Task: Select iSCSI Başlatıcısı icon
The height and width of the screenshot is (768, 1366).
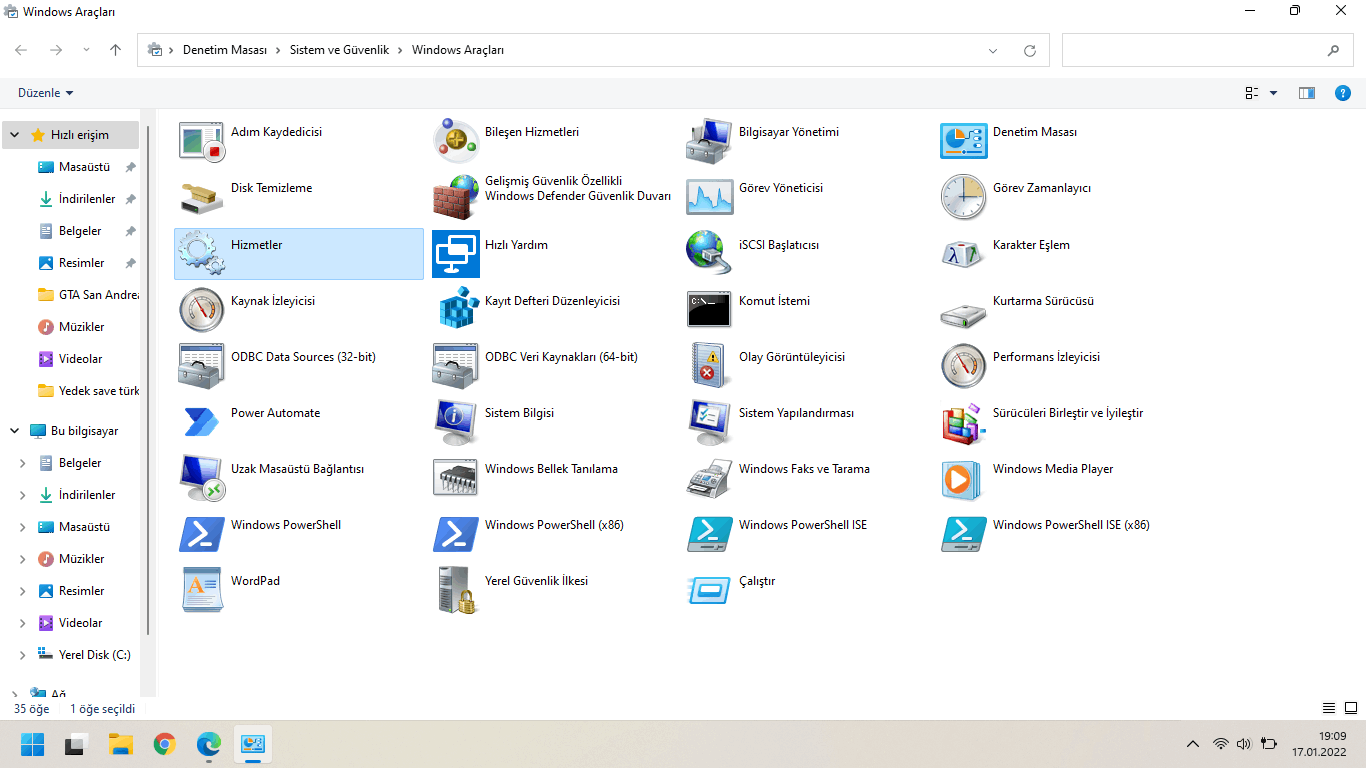Action: coord(710,253)
